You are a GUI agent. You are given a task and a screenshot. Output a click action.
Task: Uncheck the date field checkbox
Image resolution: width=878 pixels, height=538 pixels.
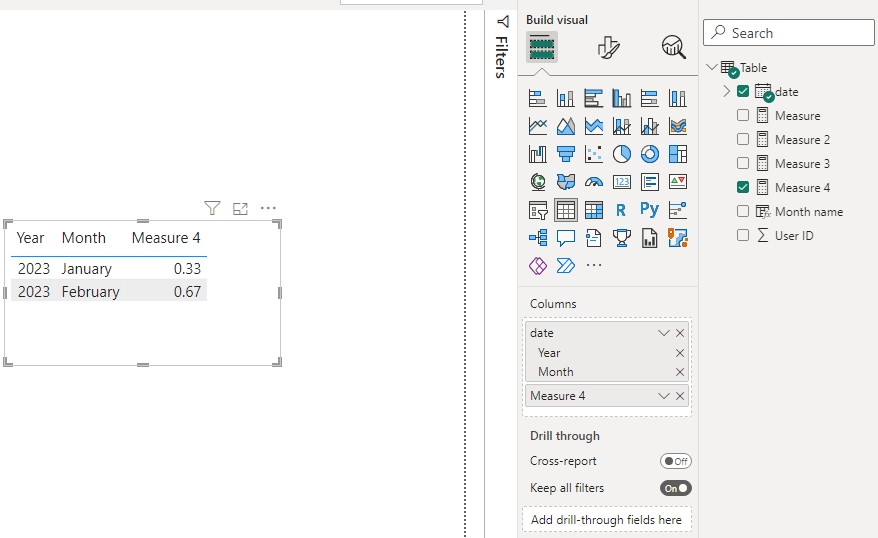click(x=743, y=91)
